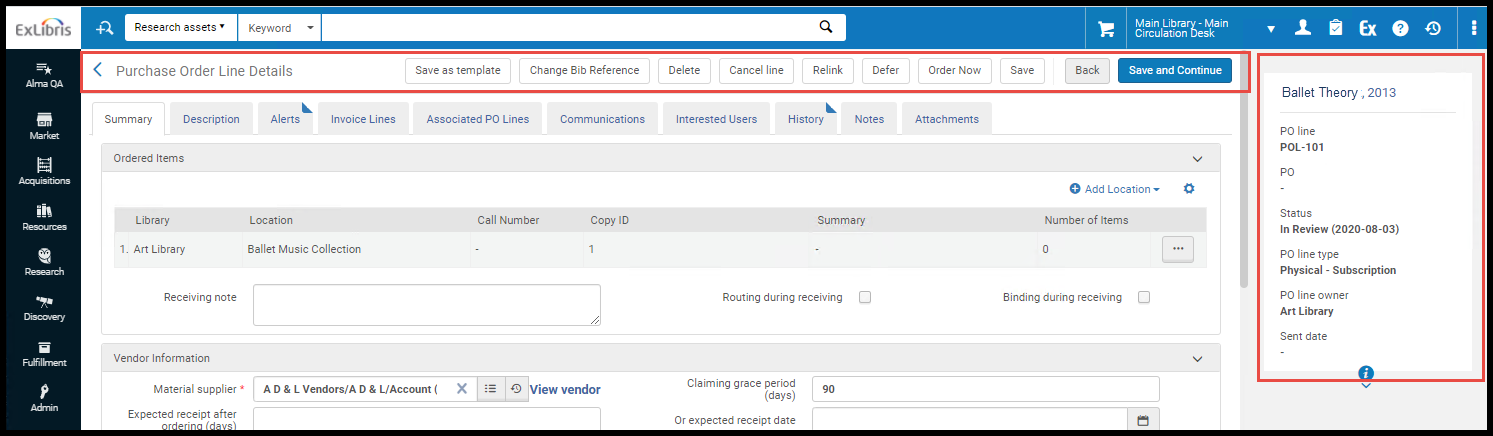Switch to the Notes tab
Viewport: 1493px width, 436px height.
(869, 119)
